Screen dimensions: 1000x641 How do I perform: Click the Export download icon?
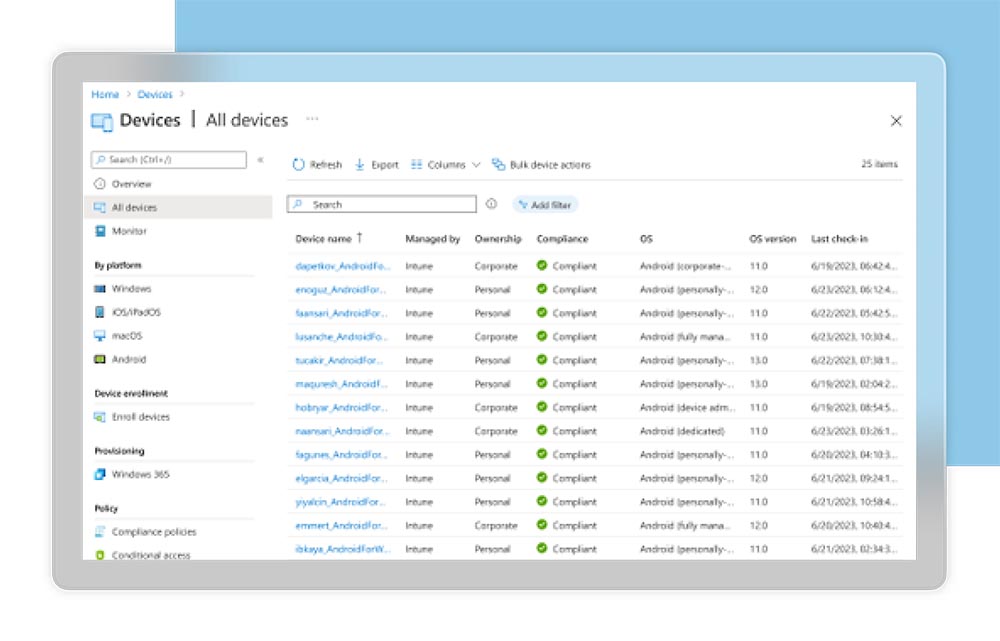click(x=360, y=165)
